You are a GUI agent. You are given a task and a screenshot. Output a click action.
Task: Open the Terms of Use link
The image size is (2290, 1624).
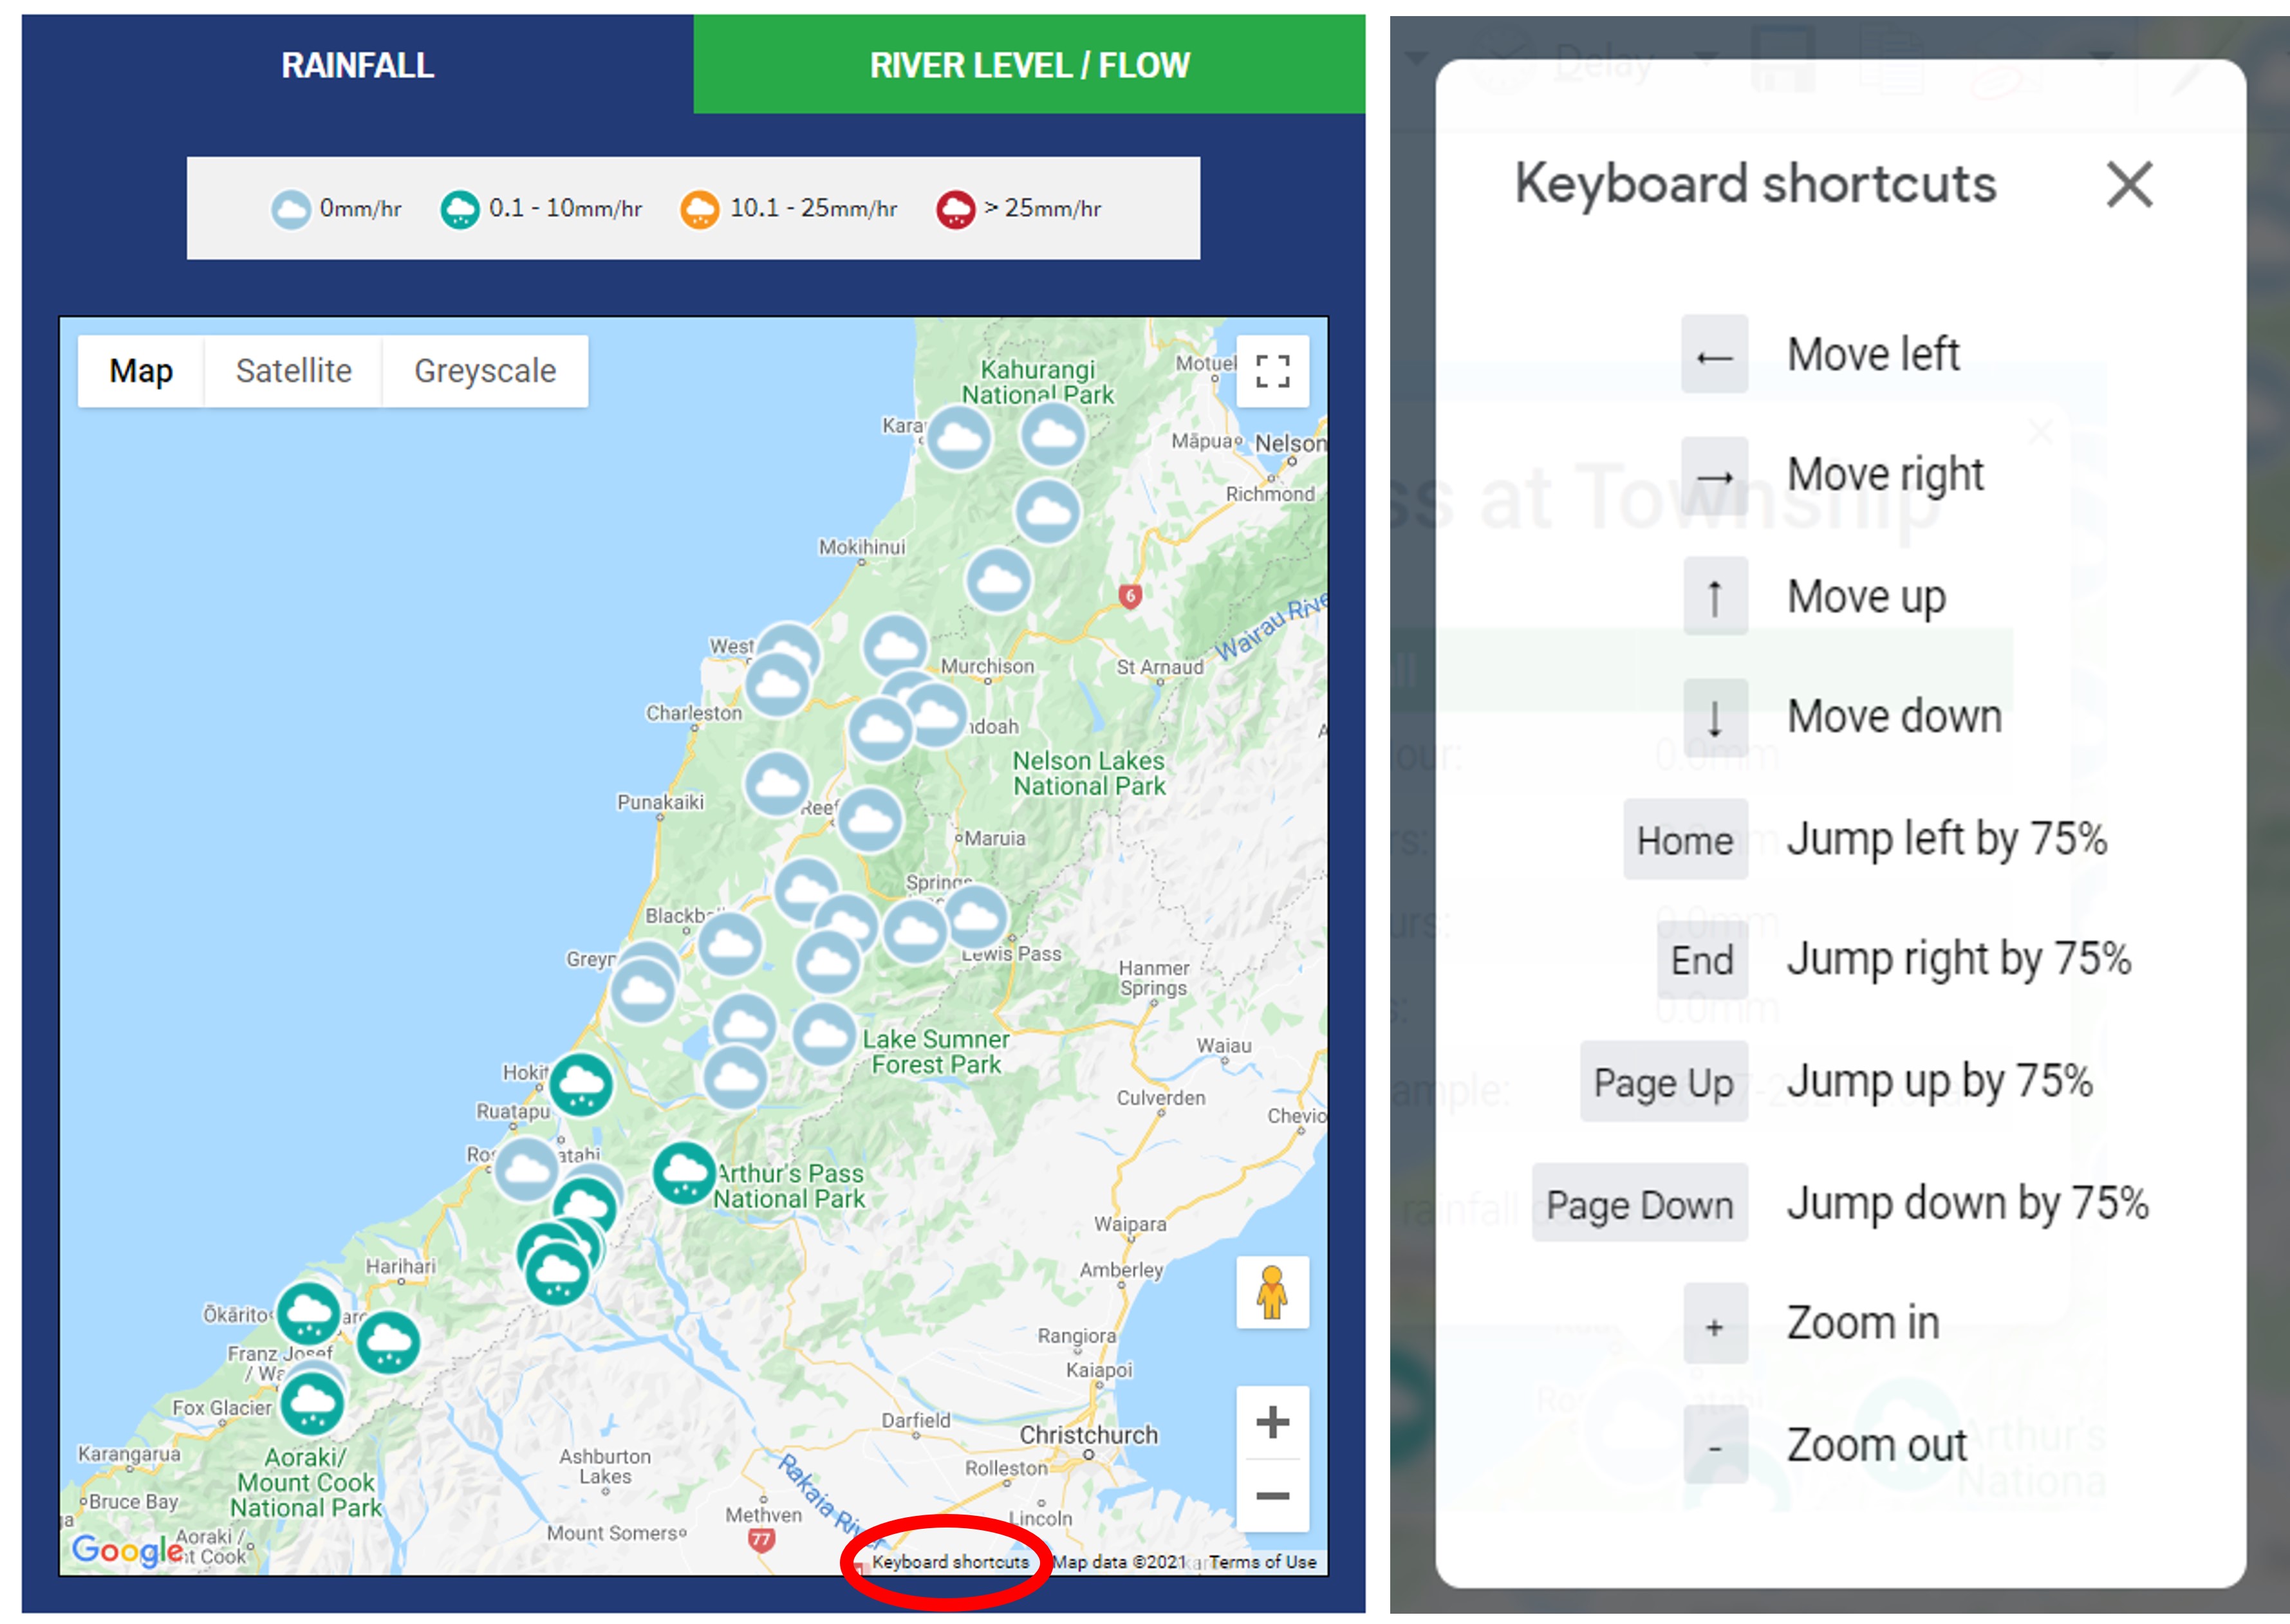pyautogui.click(x=1263, y=1562)
